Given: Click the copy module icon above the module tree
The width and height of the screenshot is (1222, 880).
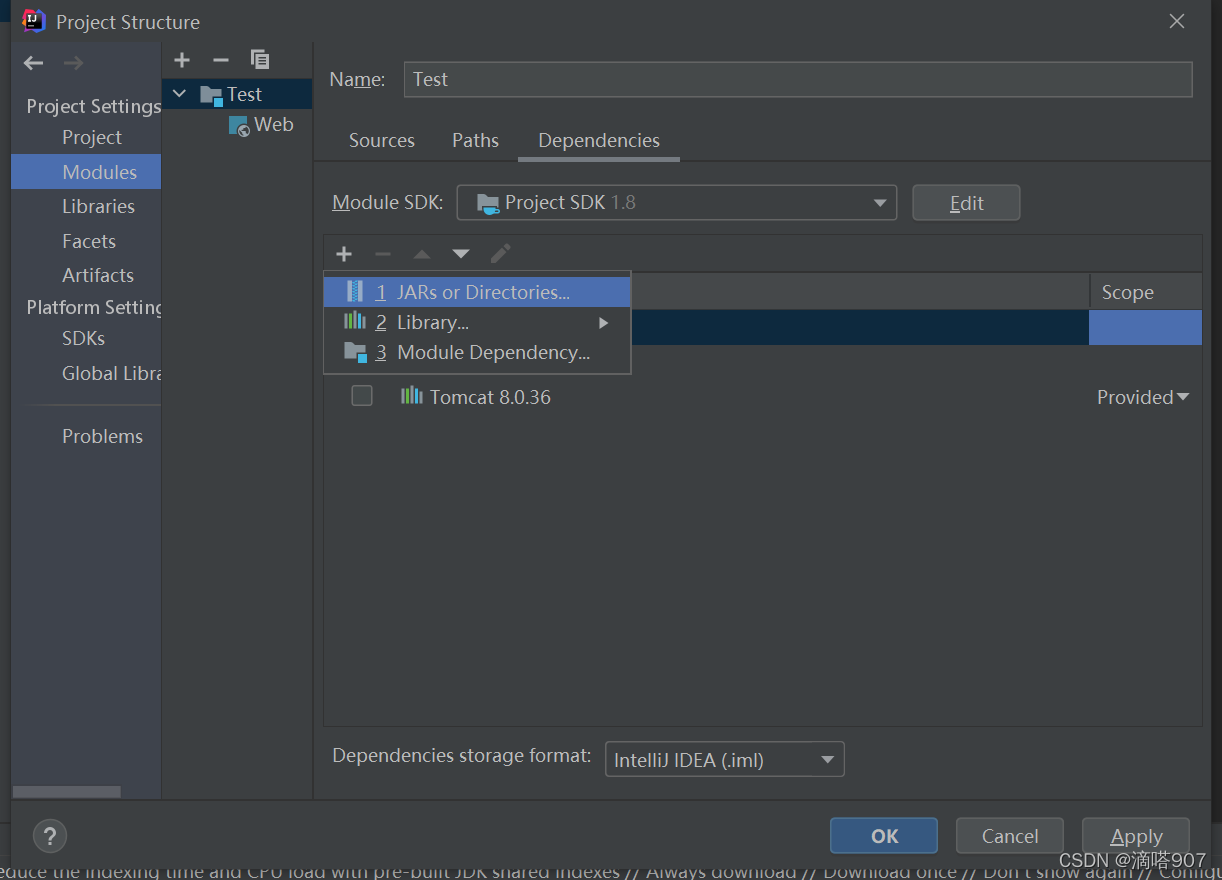Looking at the screenshot, I should [260, 60].
